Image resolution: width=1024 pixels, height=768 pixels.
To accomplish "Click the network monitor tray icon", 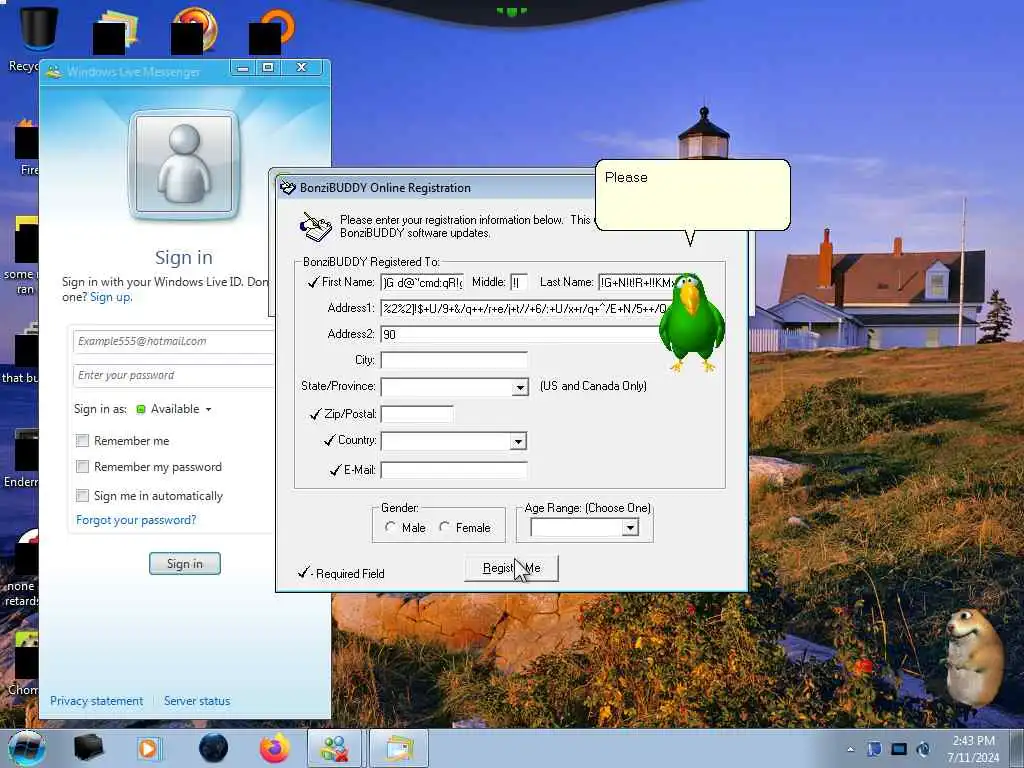I will pyautogui.click(x=899, y=749).
